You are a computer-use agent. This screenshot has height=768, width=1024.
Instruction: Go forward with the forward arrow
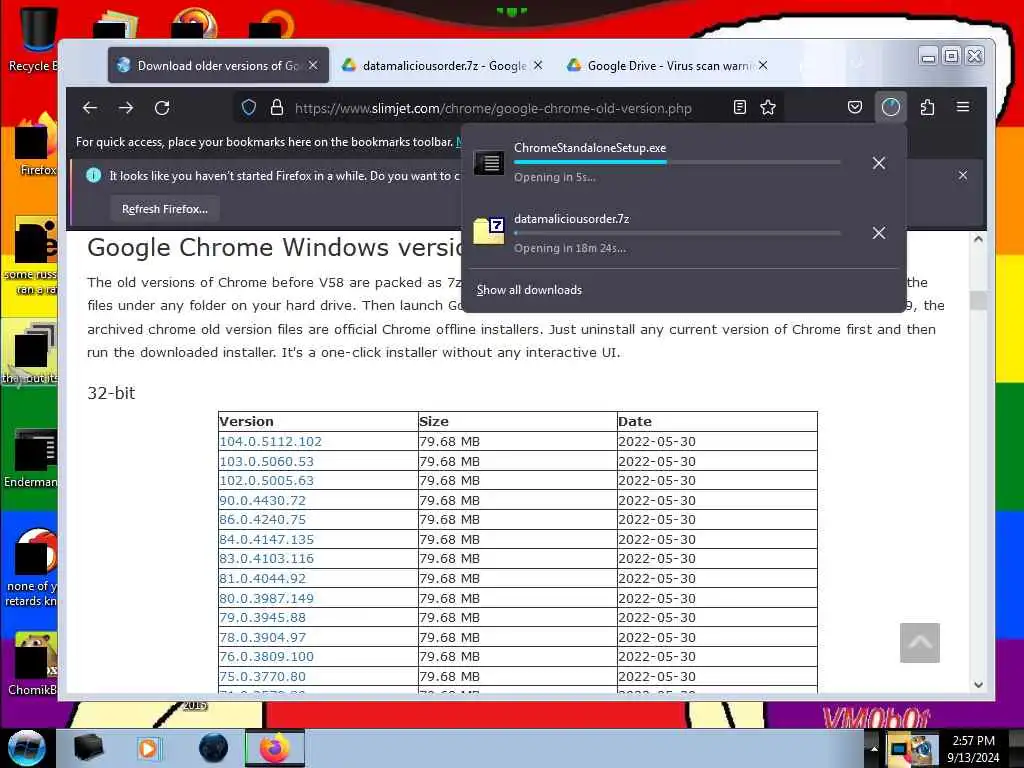(126, 108)
